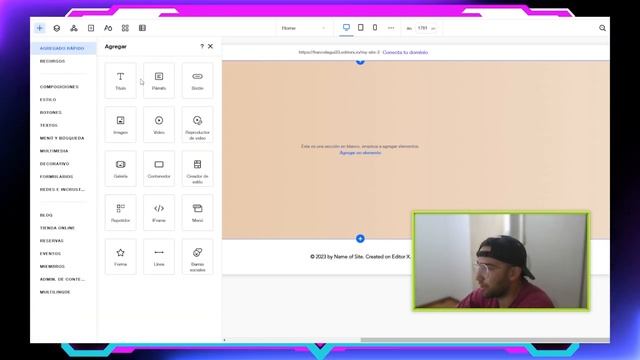Switch to desktop breakpoint view
Viewport: 640px width, 360px height.
[346, 27]
